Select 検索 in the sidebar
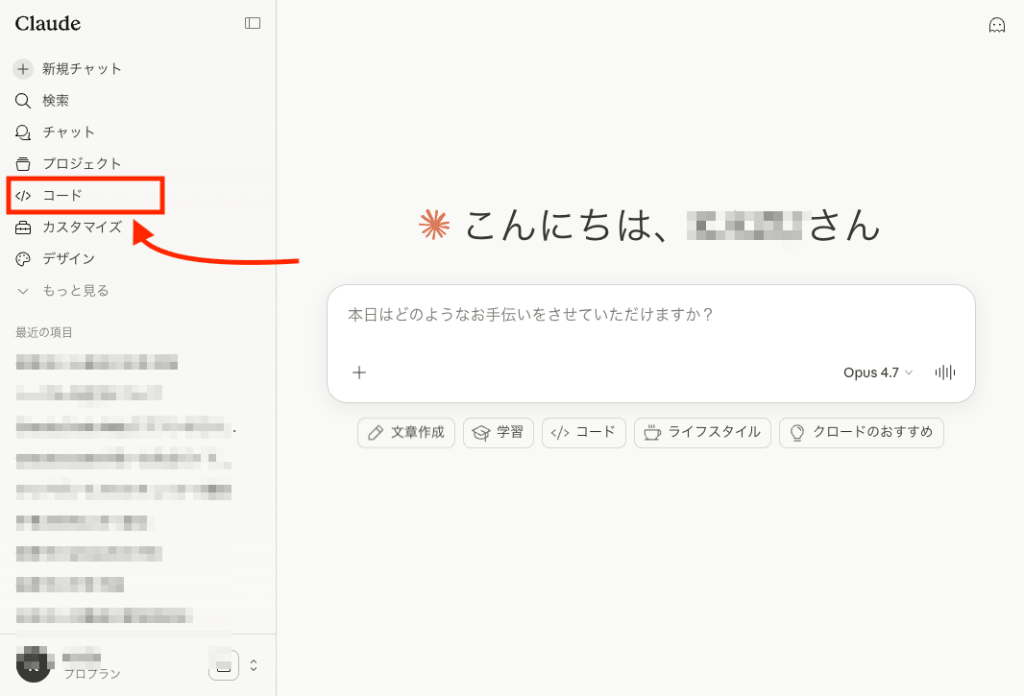Image resolution: width=1024 pixels, height=696 pixels. tap(56, 101)
